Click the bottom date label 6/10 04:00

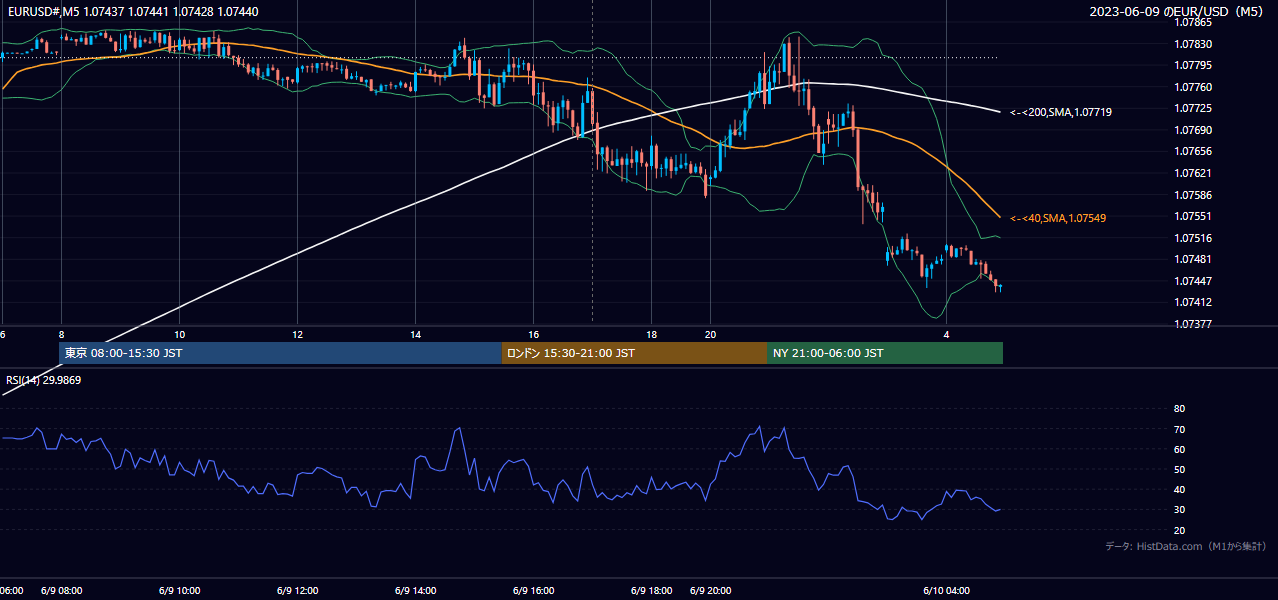coord(946,591)
